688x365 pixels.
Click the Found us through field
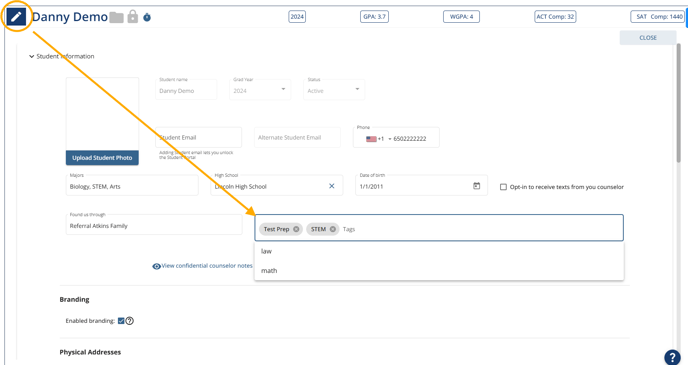coord(154,225)
